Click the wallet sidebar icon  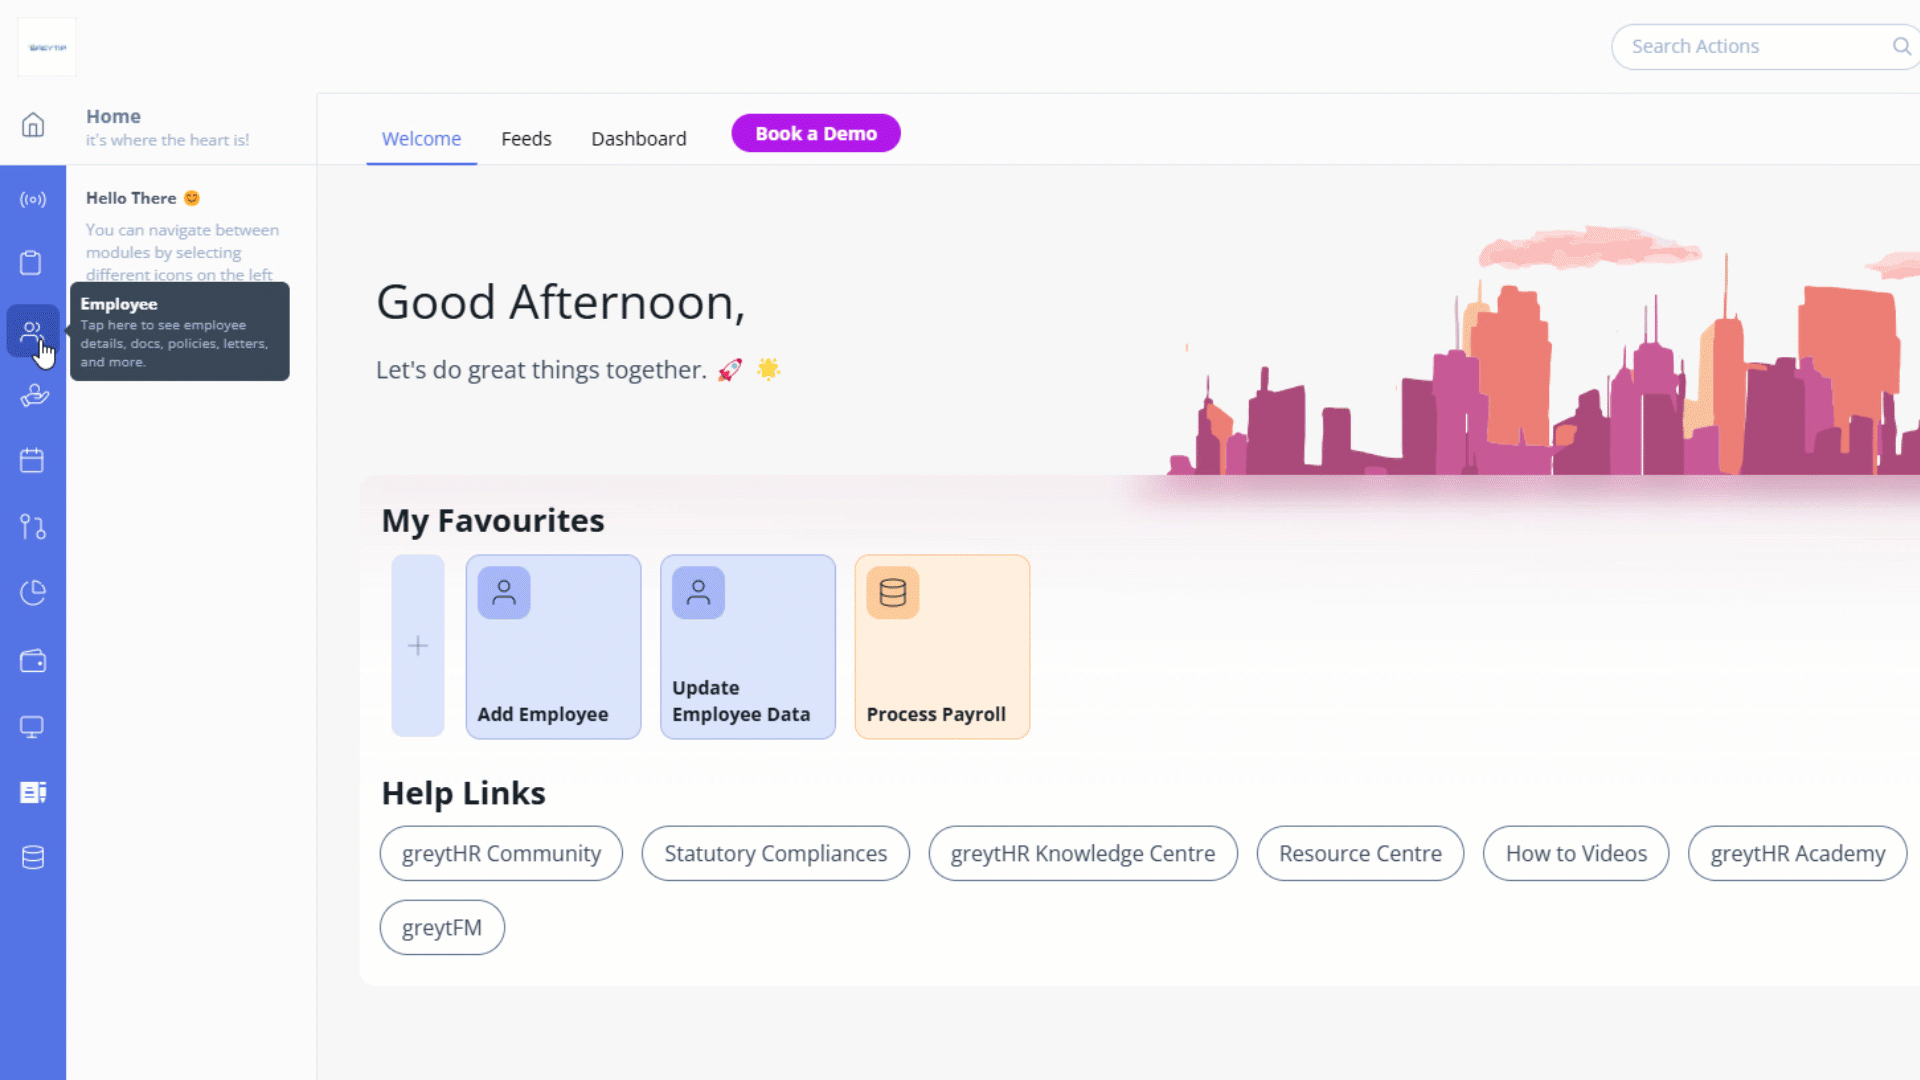pyautogui.click(x=33, y=661)
